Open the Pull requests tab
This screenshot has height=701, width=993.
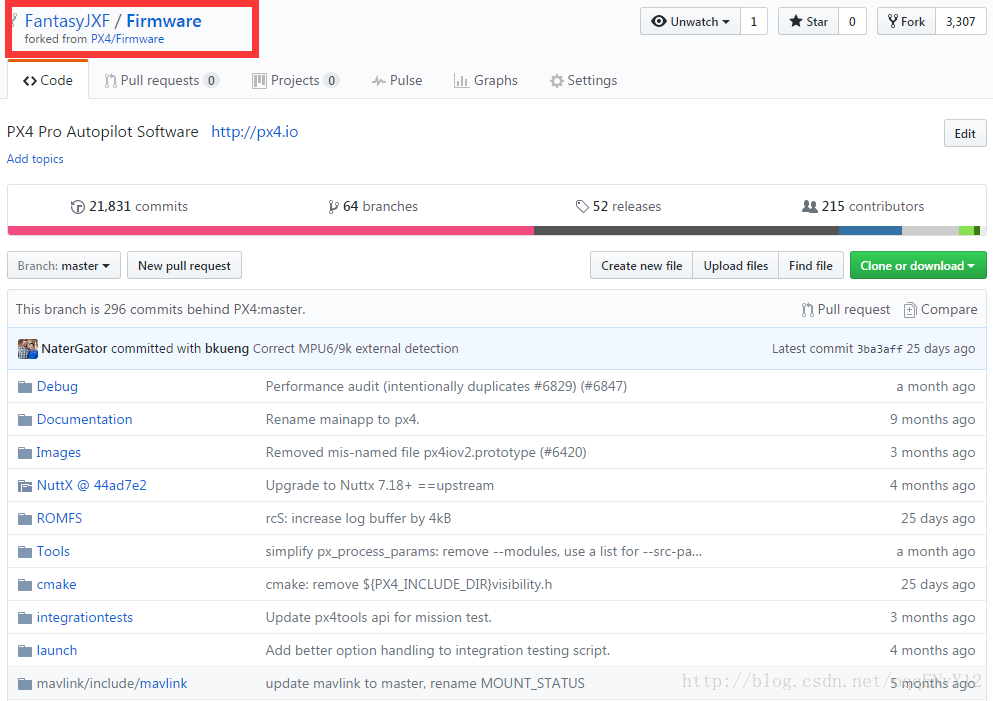pos(161,80)
